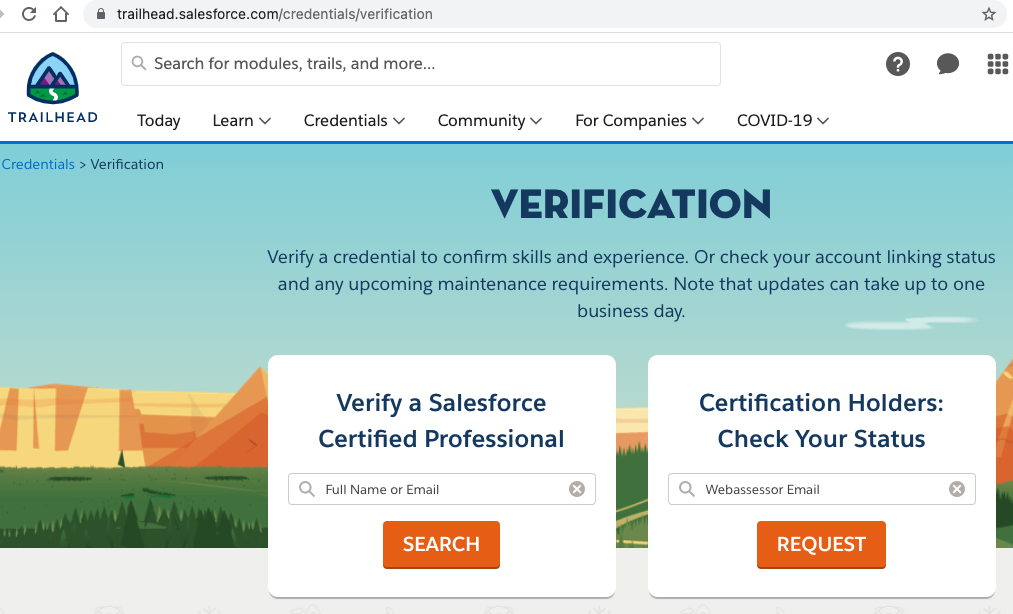Image resolution: width=1013 pixels, height=614 pixels.
Task: Open the help question mark icon
Action: (x=897, y=64)
